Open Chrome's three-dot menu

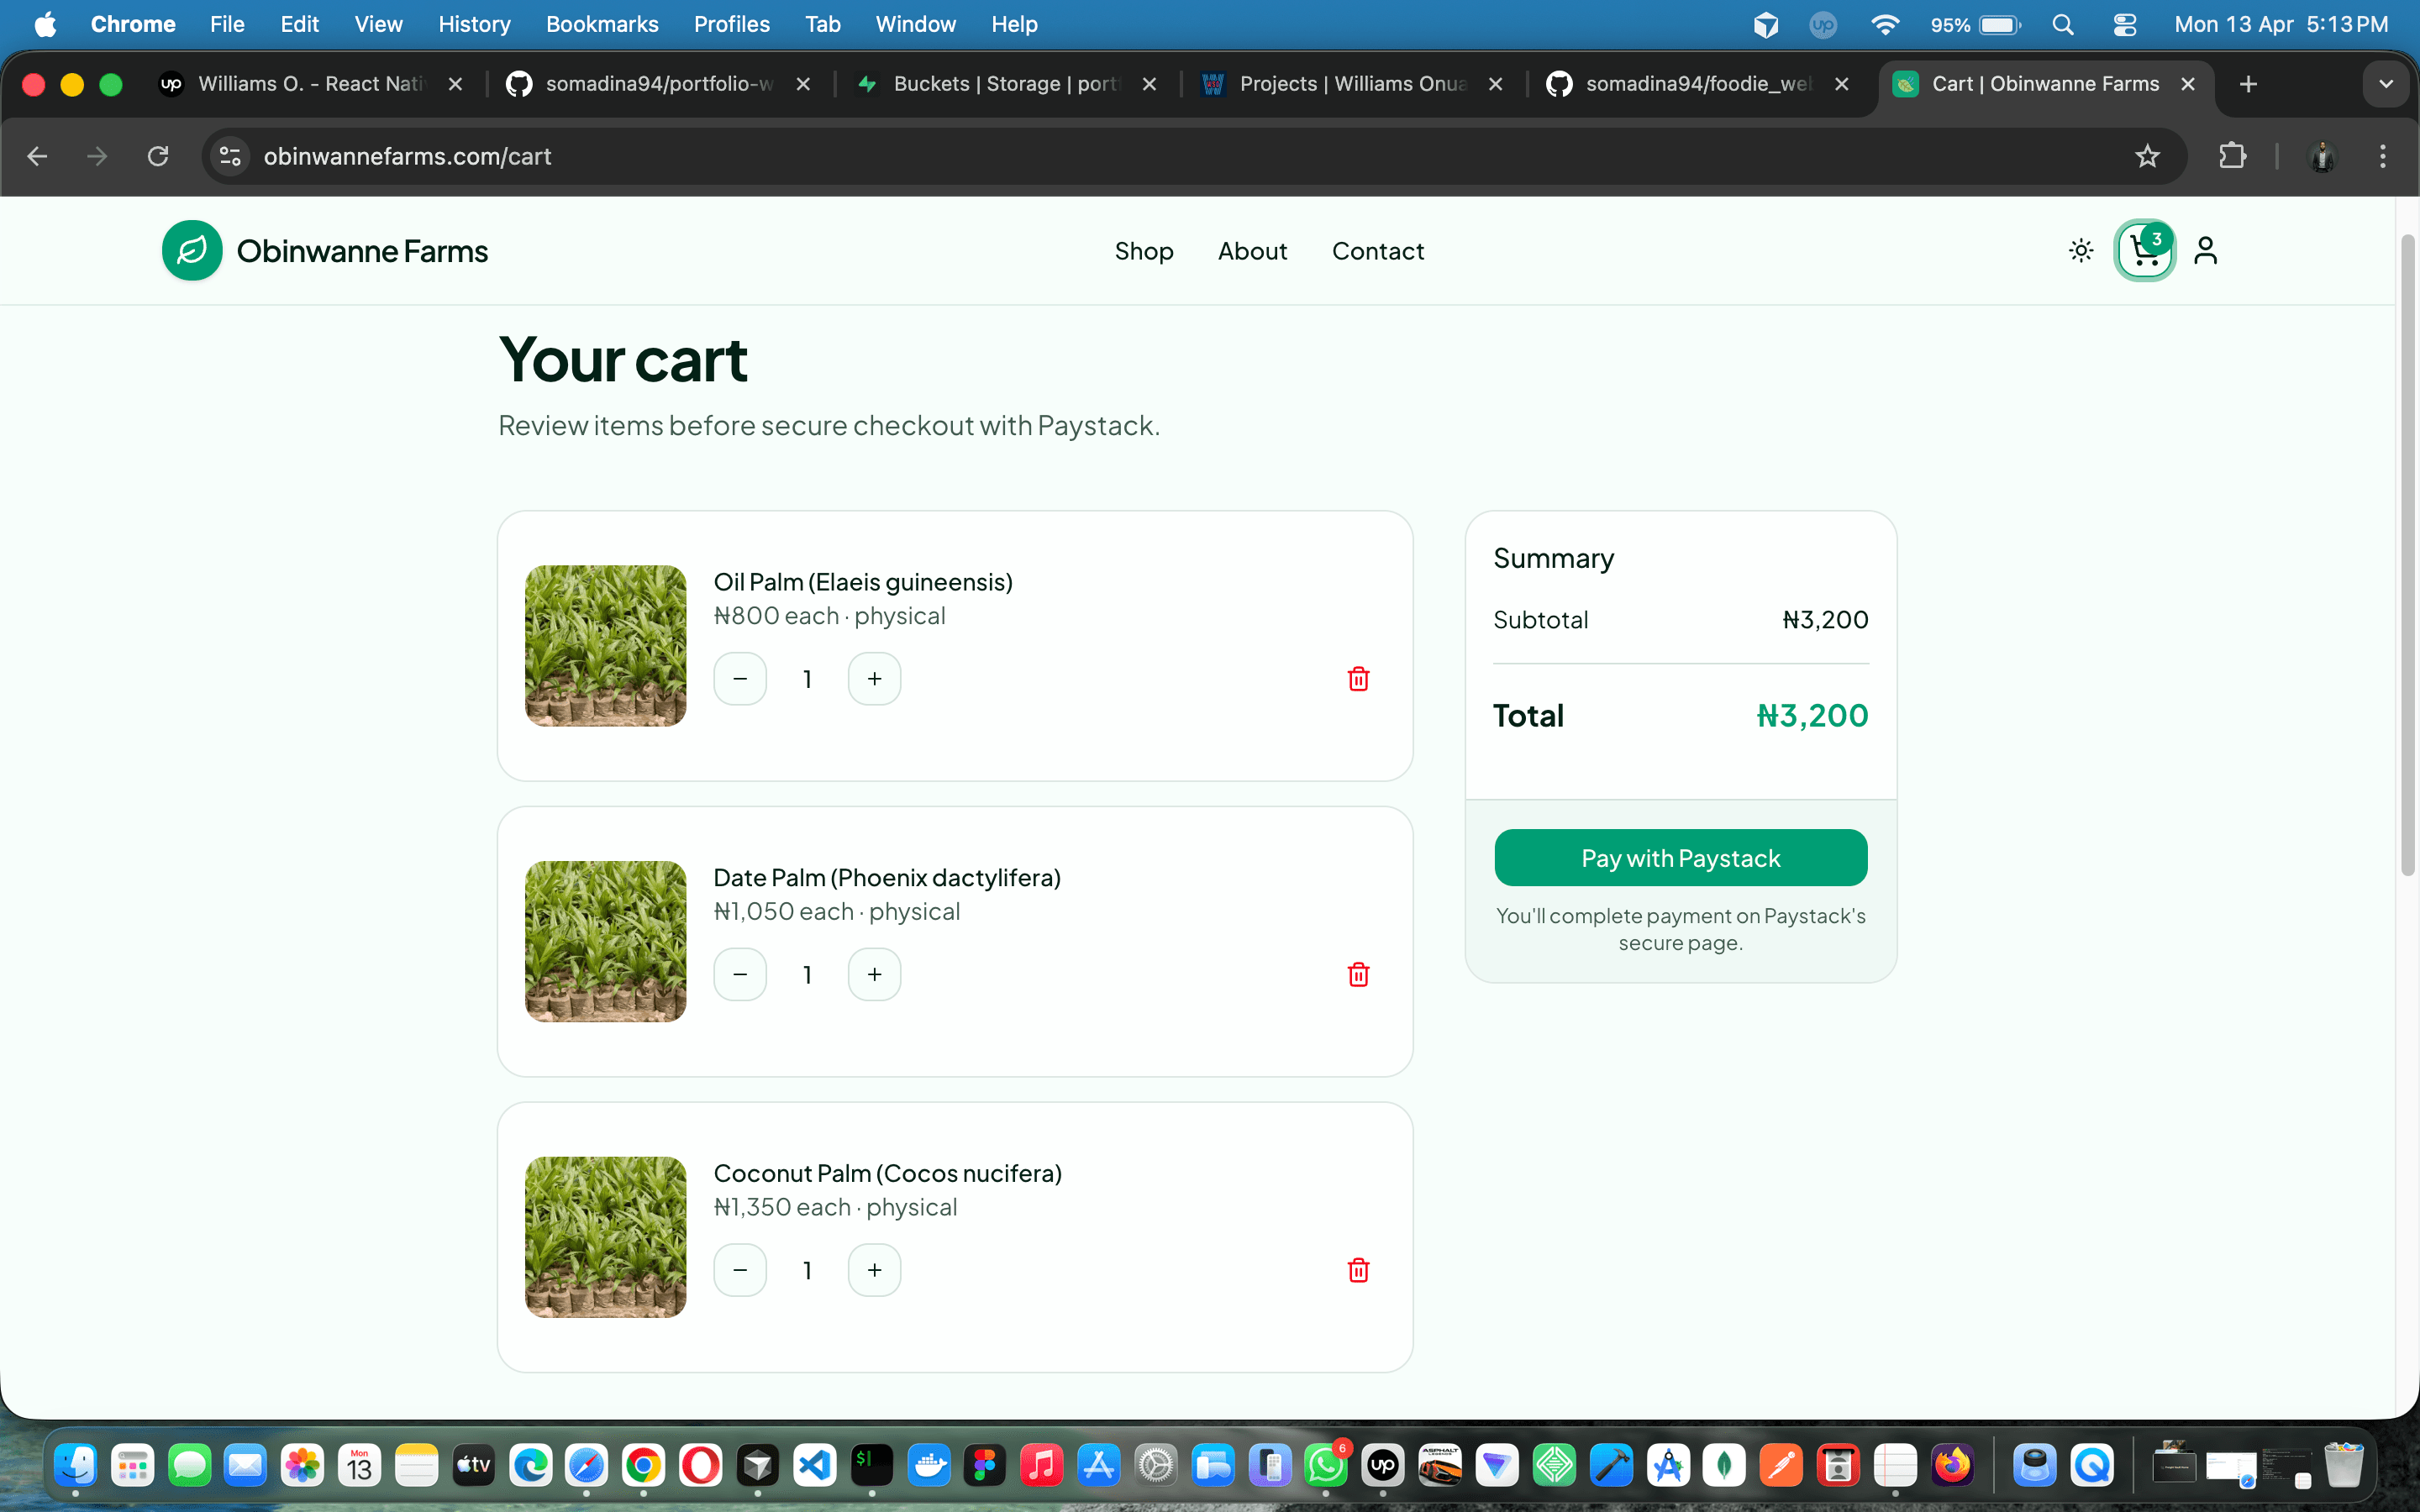(2384, 156)
